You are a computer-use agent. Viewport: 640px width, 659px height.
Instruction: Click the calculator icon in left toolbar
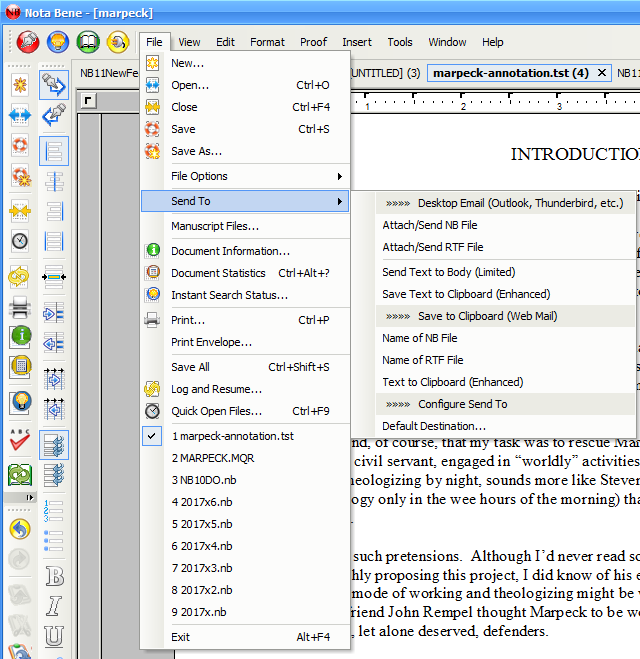pos(20,367)
